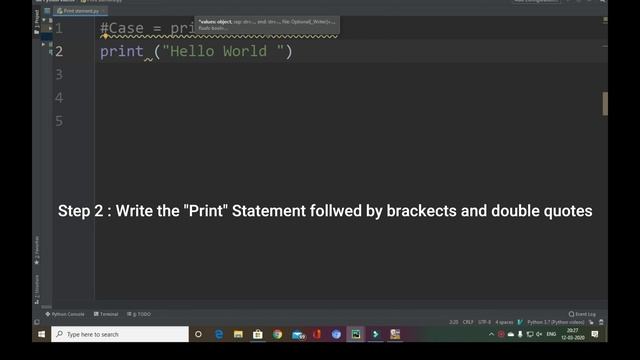Open the round blue app on the taskbar
Viewport: 640px width, 360px height.
[336, 334]
